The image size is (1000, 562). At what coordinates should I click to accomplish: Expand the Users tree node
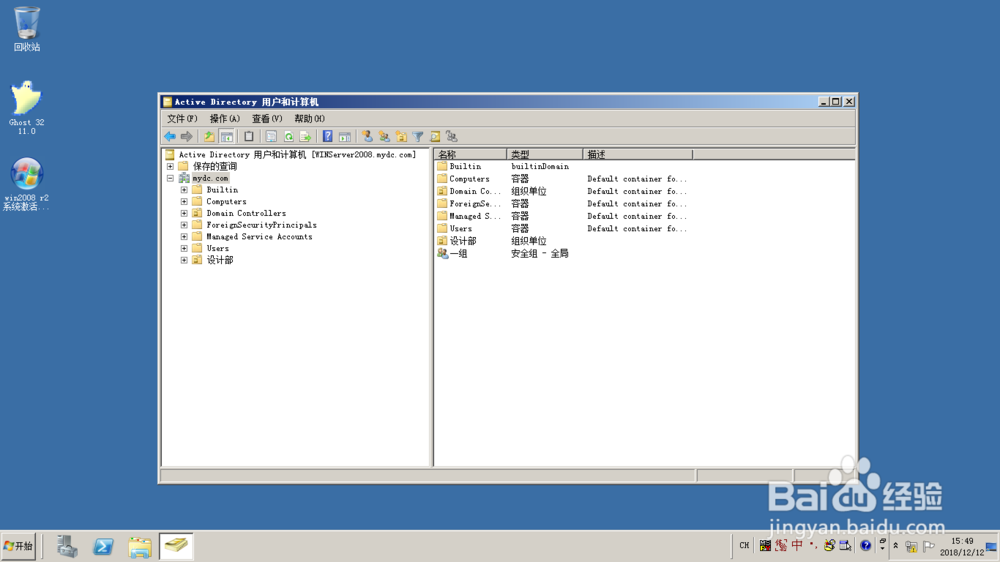pyautogui.click(x=184, y=249)
